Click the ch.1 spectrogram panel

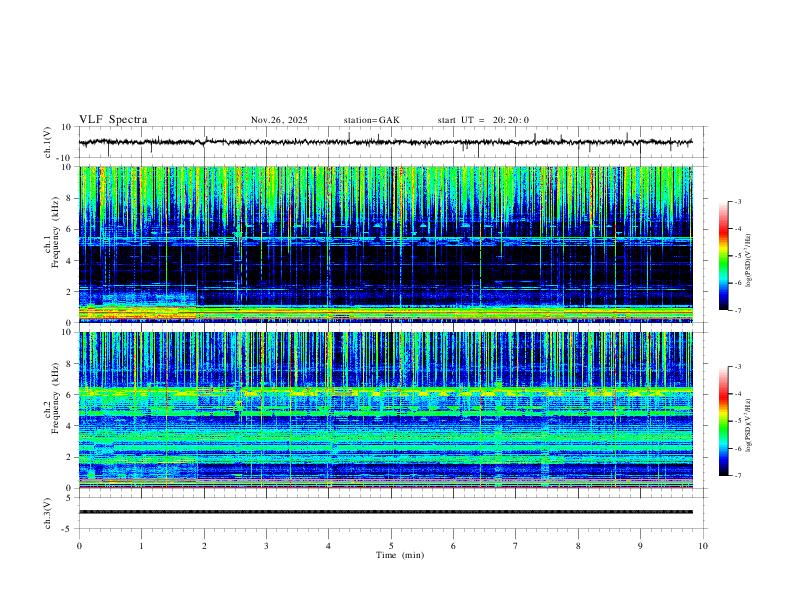pos(385,244)
